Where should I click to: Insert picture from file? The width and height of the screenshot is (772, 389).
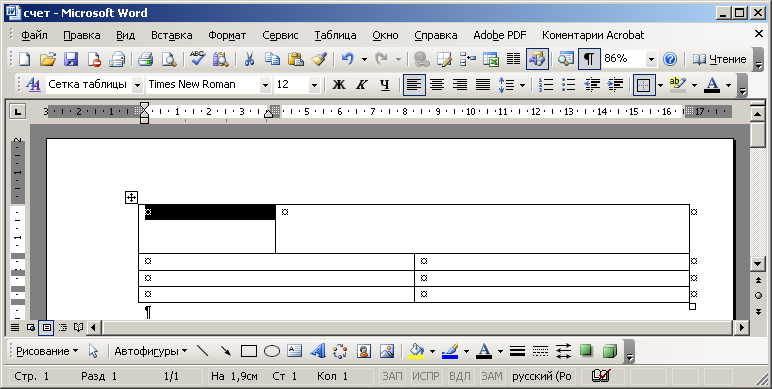click(x=387, y=351)
